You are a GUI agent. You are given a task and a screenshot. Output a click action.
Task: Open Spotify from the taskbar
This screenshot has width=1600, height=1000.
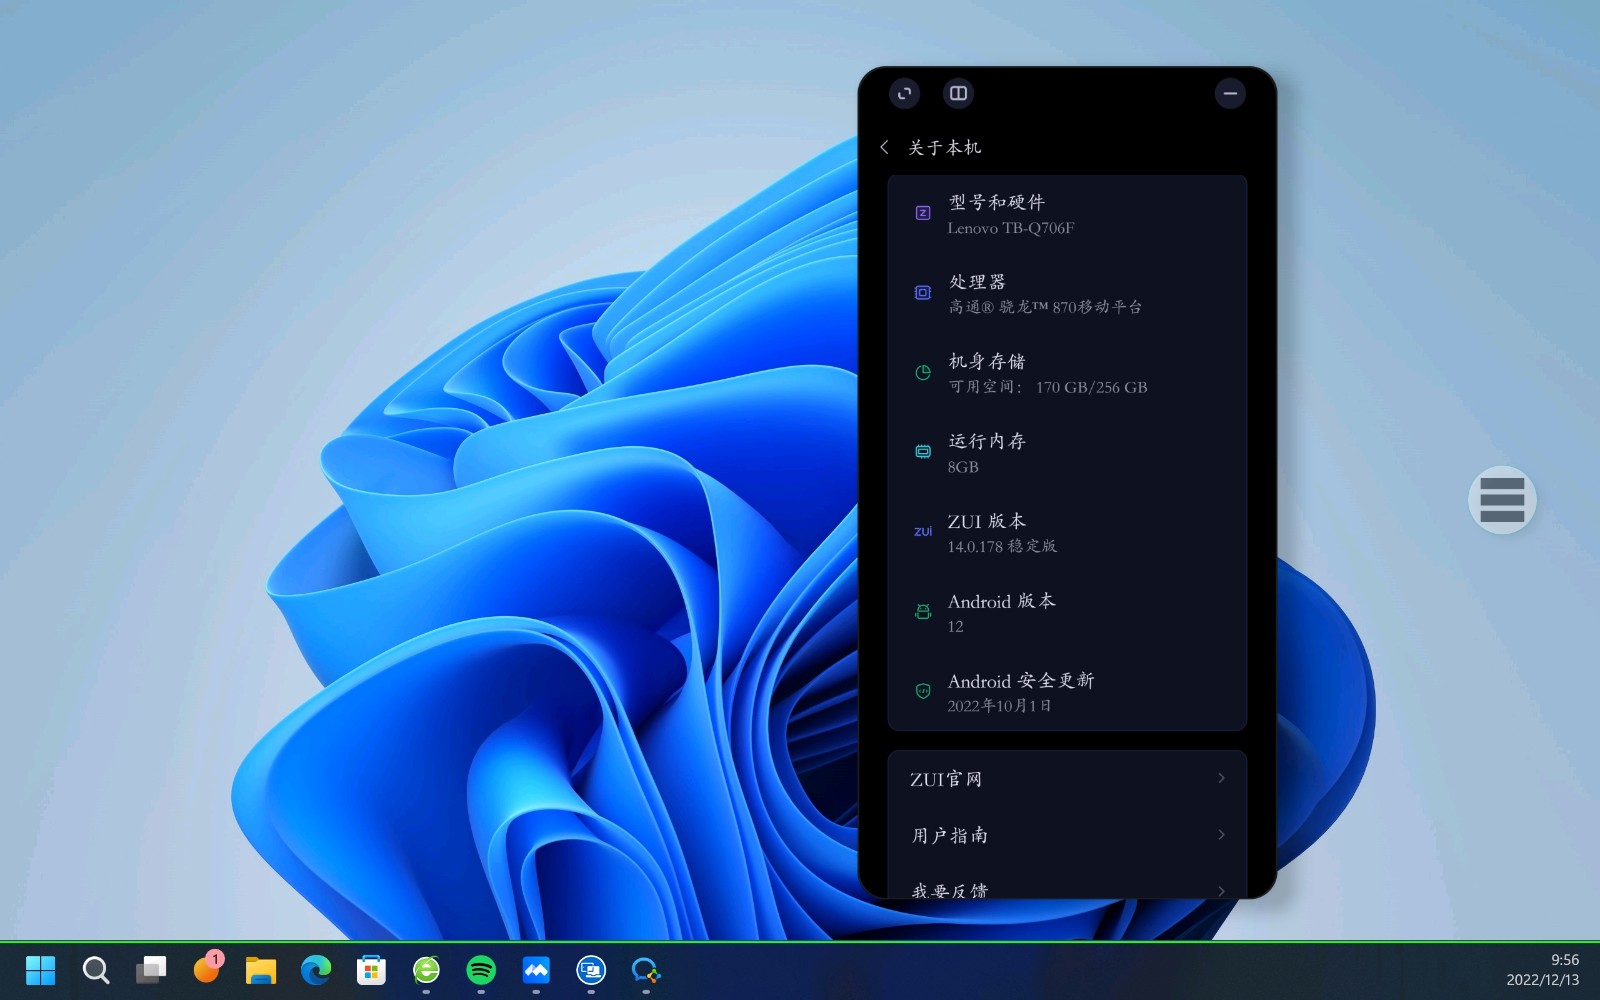[x=481, y=970]
